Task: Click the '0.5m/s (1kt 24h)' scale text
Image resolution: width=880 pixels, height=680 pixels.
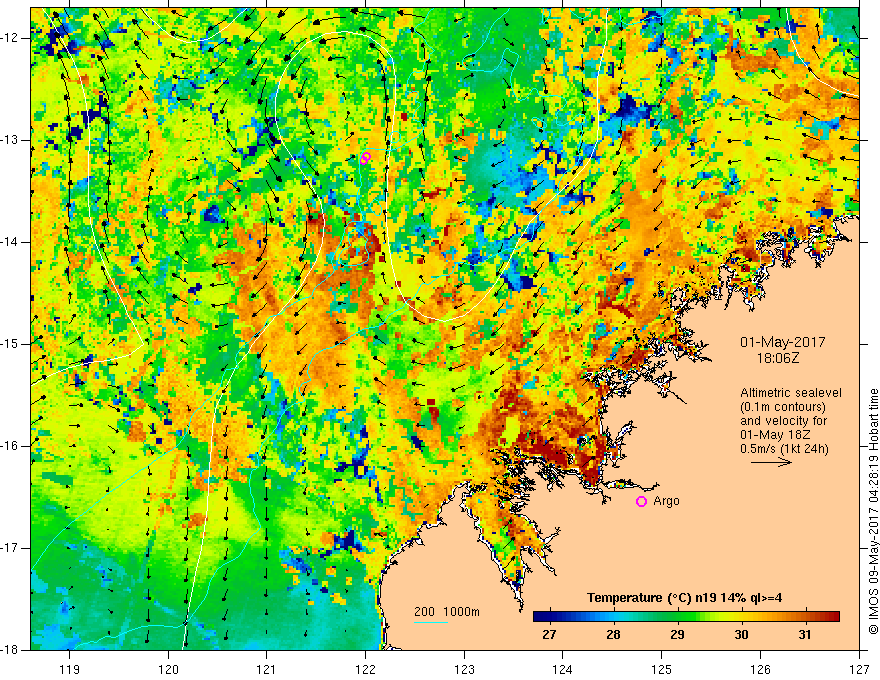Action: coord(784,449)
